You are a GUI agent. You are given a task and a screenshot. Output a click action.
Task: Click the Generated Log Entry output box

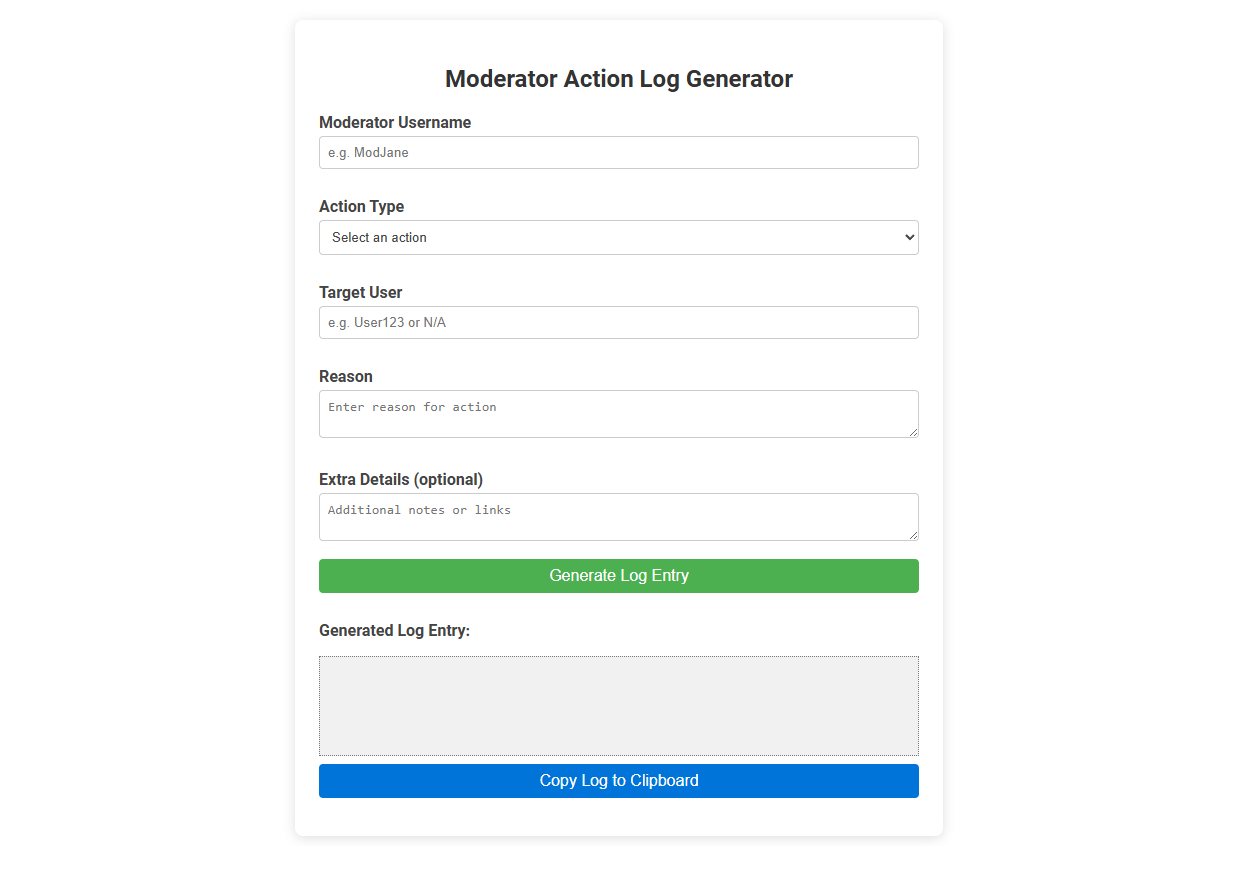[x=618, y=705]
